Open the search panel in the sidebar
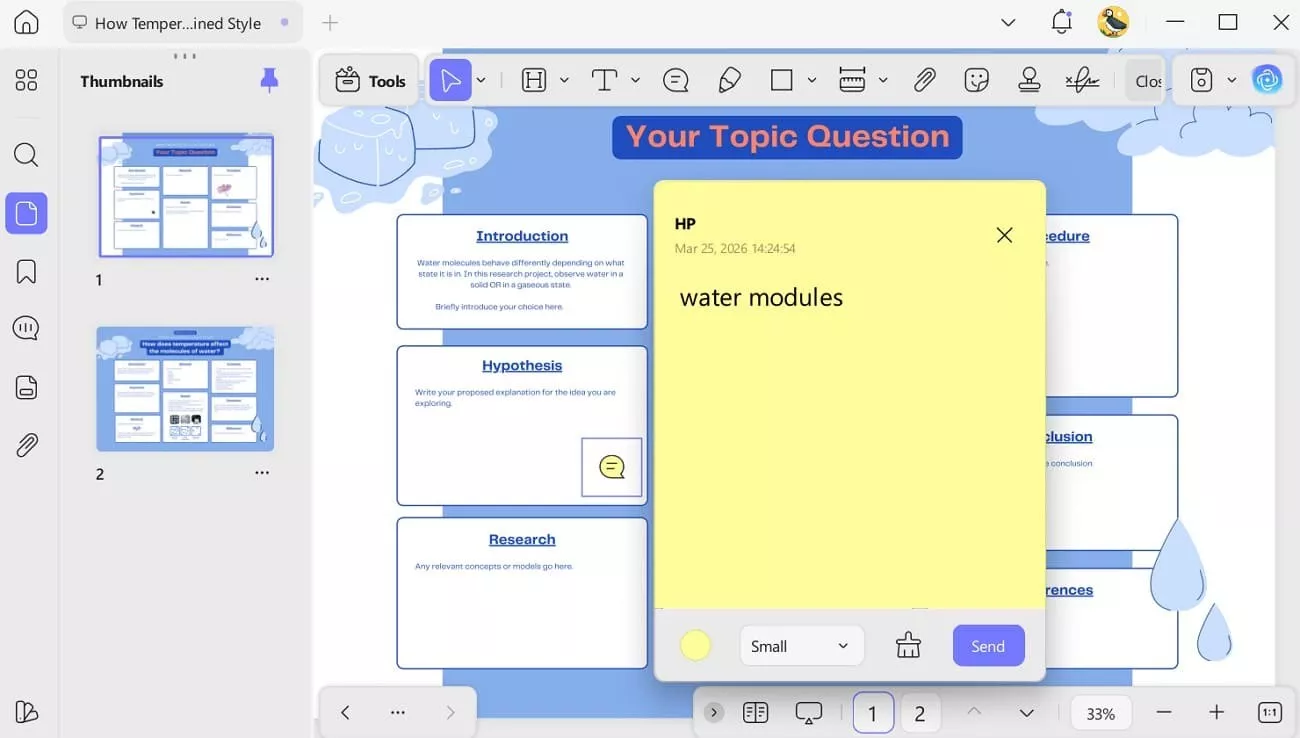Viewport: 1300px width, 738px height. [26, 154]
